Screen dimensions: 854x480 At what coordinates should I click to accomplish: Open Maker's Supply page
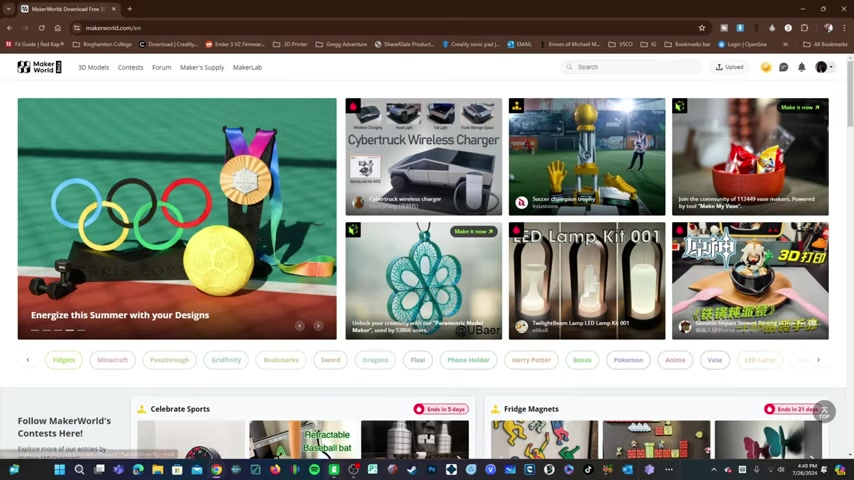tap(202, 67)
